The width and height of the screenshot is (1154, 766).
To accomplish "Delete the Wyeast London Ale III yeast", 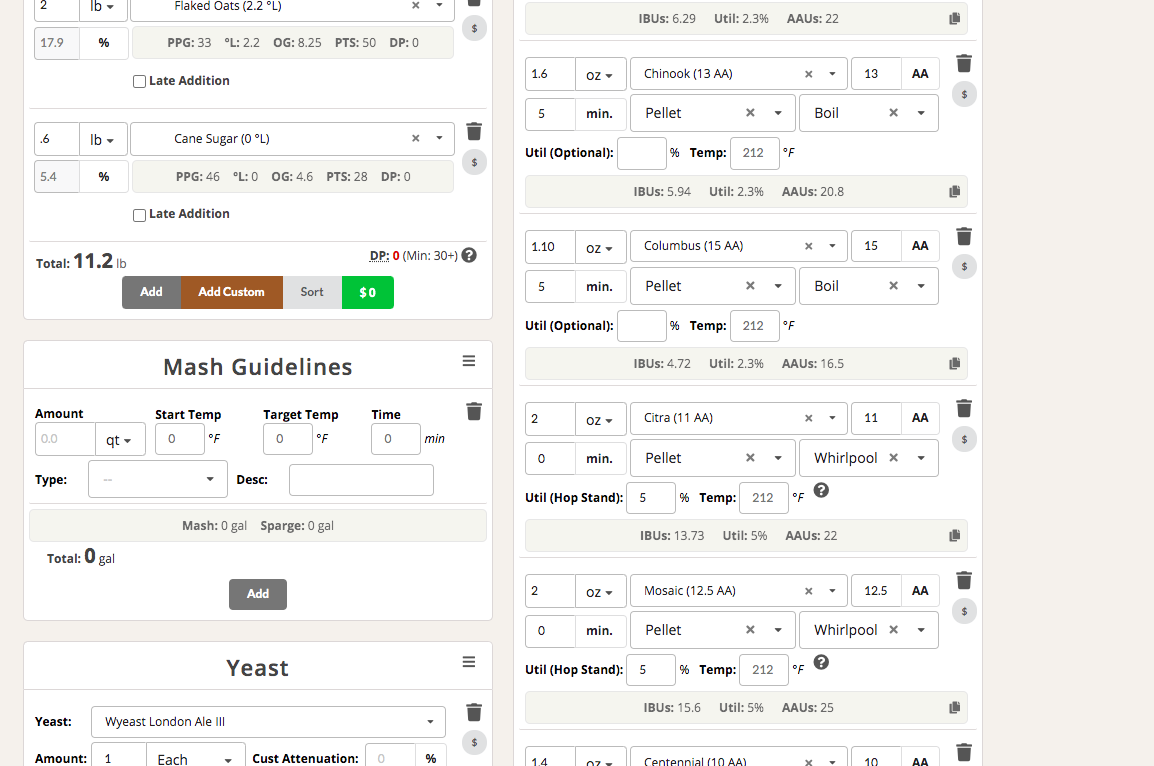I will pos(474,712).
